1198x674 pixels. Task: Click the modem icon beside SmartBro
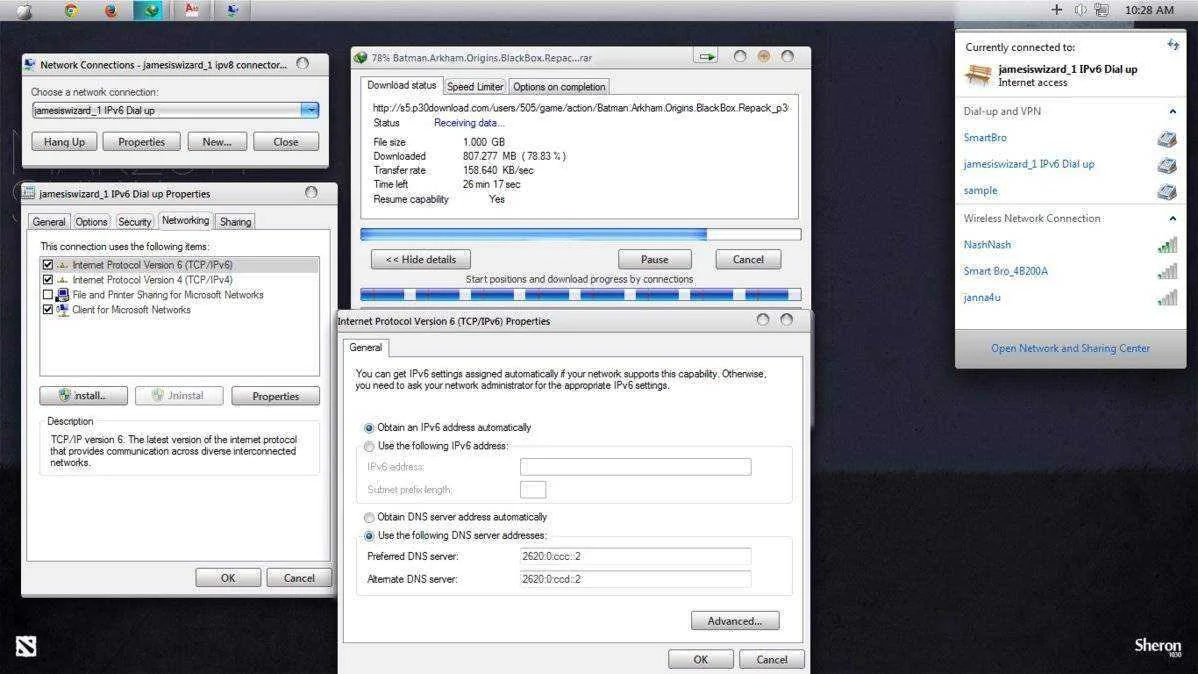point(1166,138)
